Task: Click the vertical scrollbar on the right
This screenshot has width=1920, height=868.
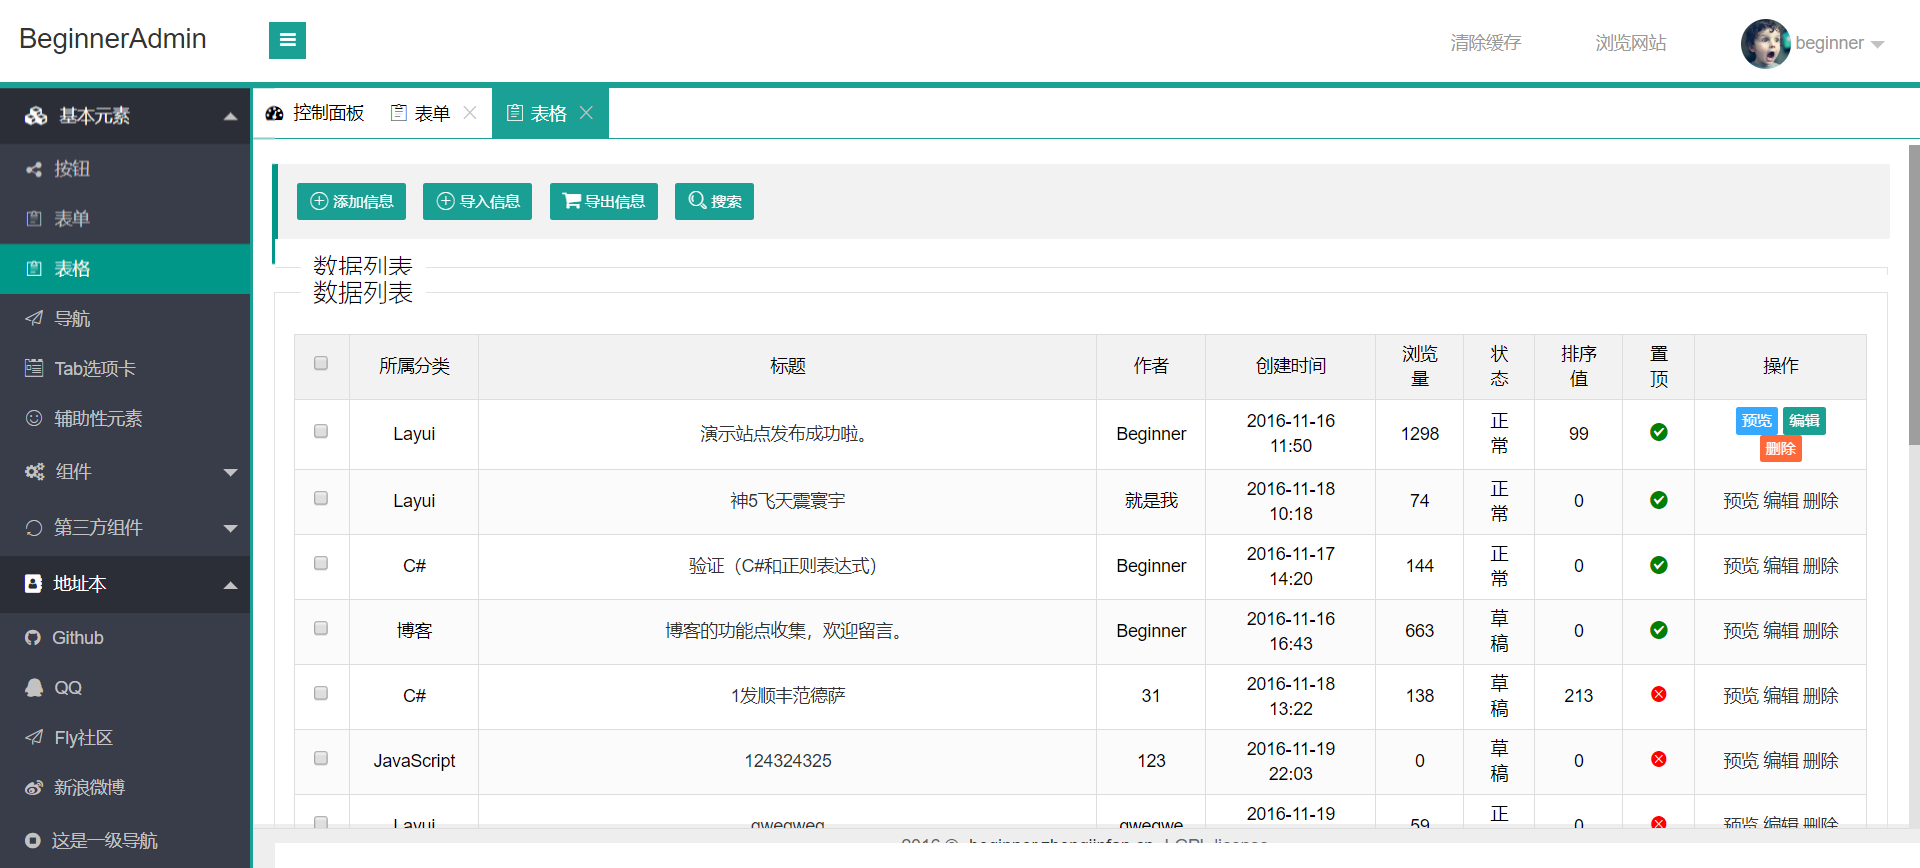Action: [1914, 295]
